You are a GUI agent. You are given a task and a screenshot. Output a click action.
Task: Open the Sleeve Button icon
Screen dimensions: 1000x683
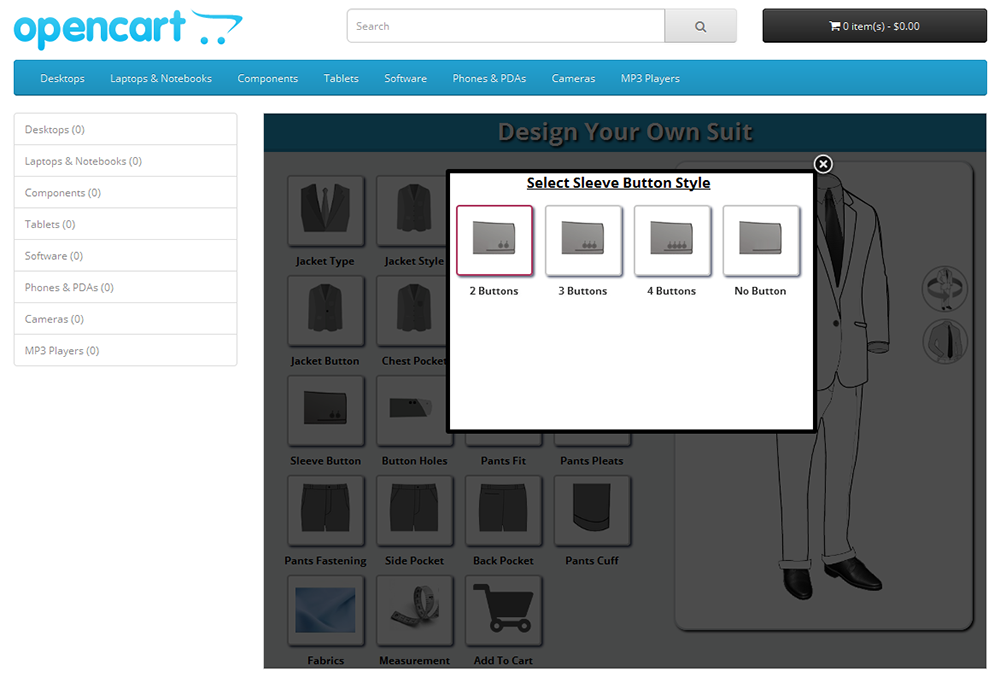tap(326, 411)
